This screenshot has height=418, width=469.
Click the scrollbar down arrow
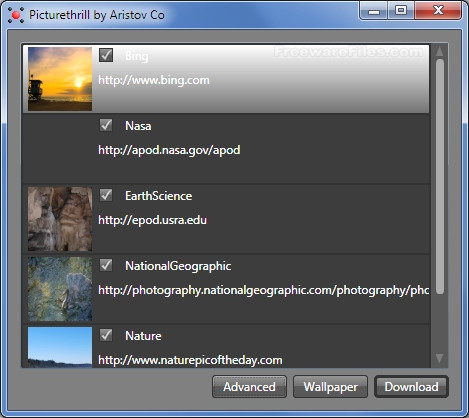[439, 358]
